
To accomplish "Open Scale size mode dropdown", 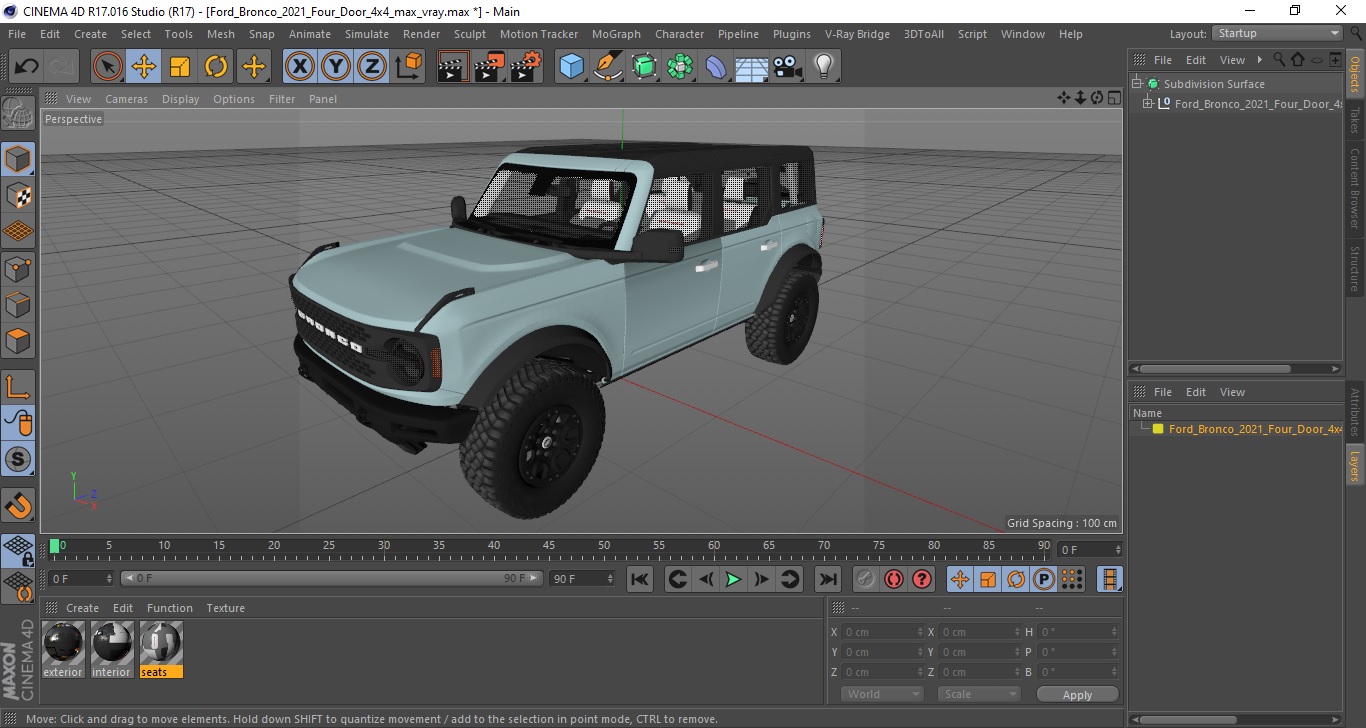I will [979, 694].
